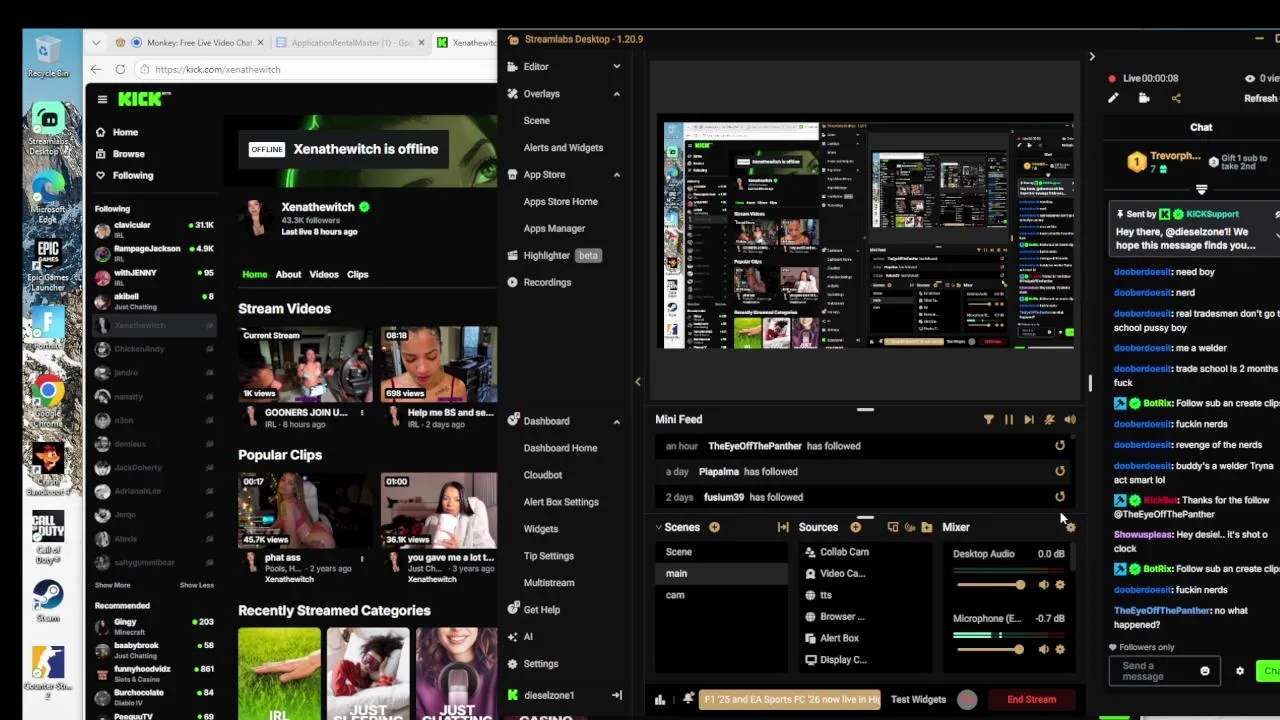The width and height of the screenshot is (1280, 720).
Task: Collapse the Overlays menu section
Action: [x=616, y=93]
